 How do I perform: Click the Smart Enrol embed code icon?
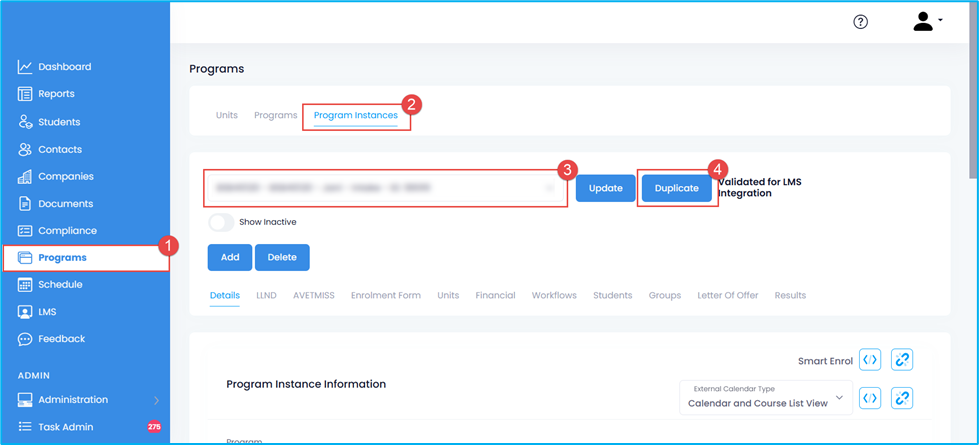pos(870,360)
